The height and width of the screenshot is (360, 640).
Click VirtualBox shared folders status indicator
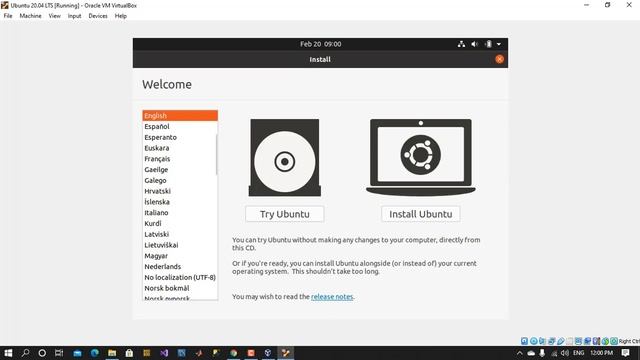tap(569, 341)
